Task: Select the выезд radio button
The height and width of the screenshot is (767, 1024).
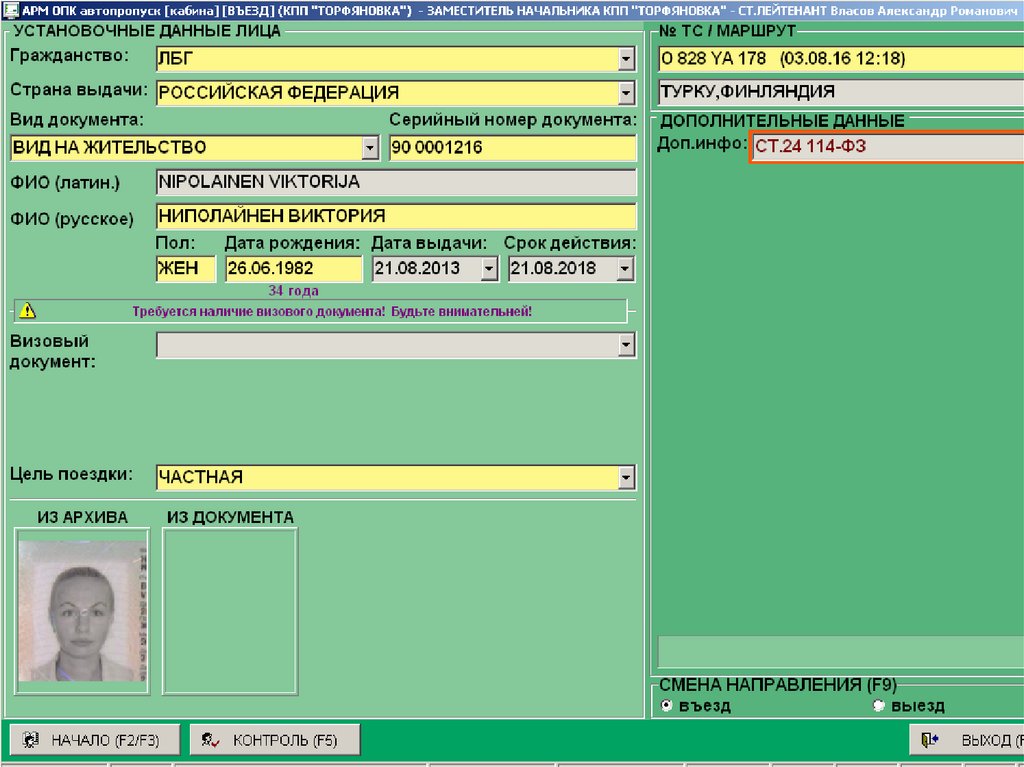Action: pos(879,706)
